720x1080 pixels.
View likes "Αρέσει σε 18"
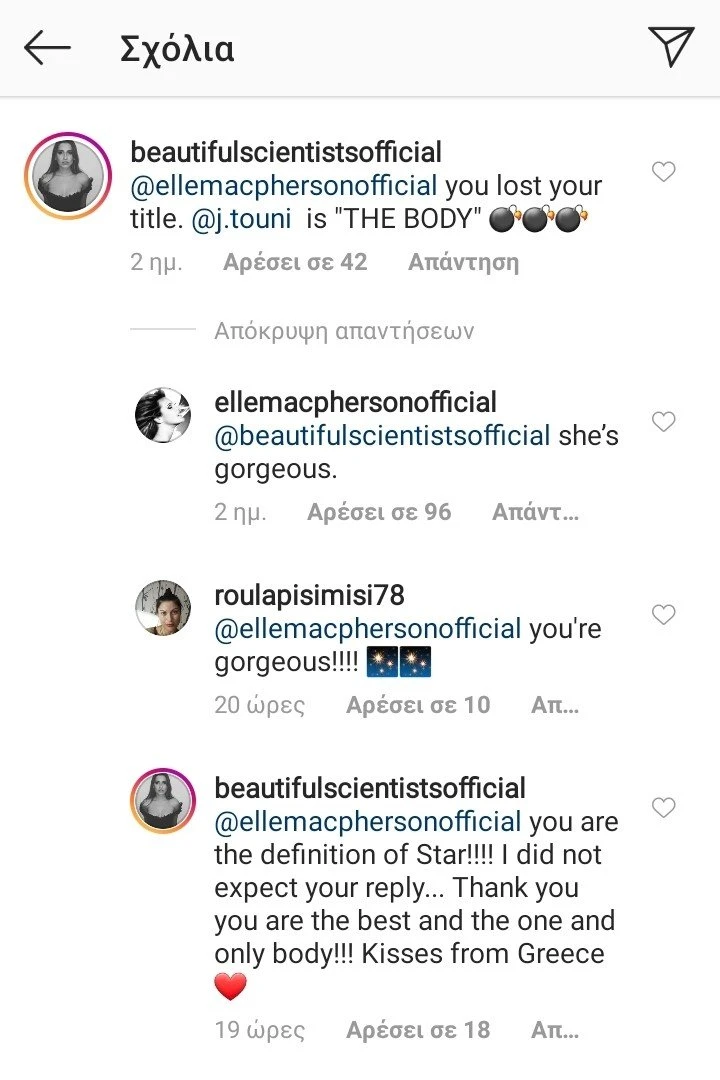(x=418, y=1030)
